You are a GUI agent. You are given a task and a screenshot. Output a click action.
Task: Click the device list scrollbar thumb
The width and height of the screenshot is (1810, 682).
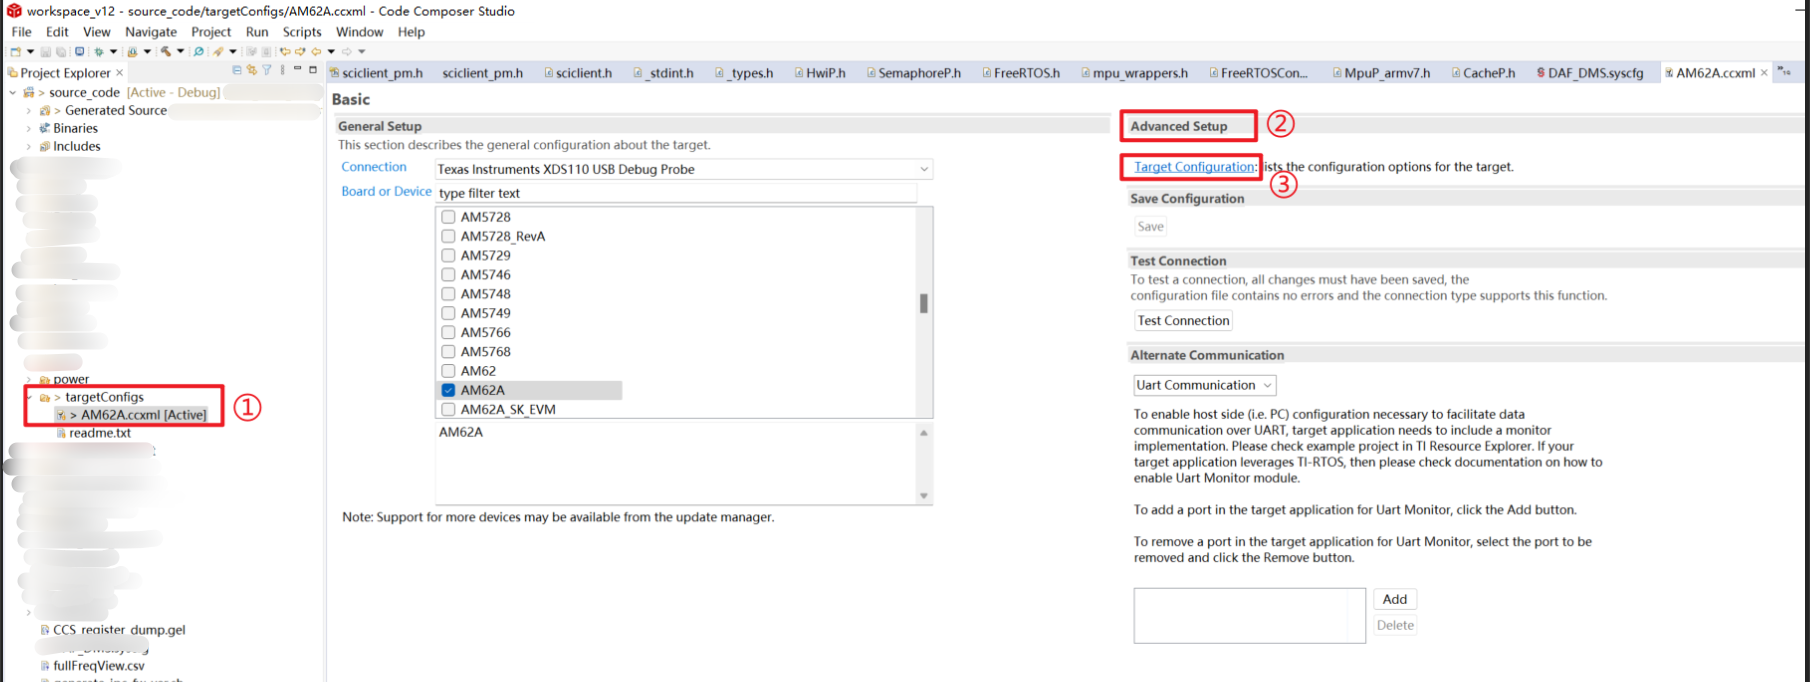(924, 303)
